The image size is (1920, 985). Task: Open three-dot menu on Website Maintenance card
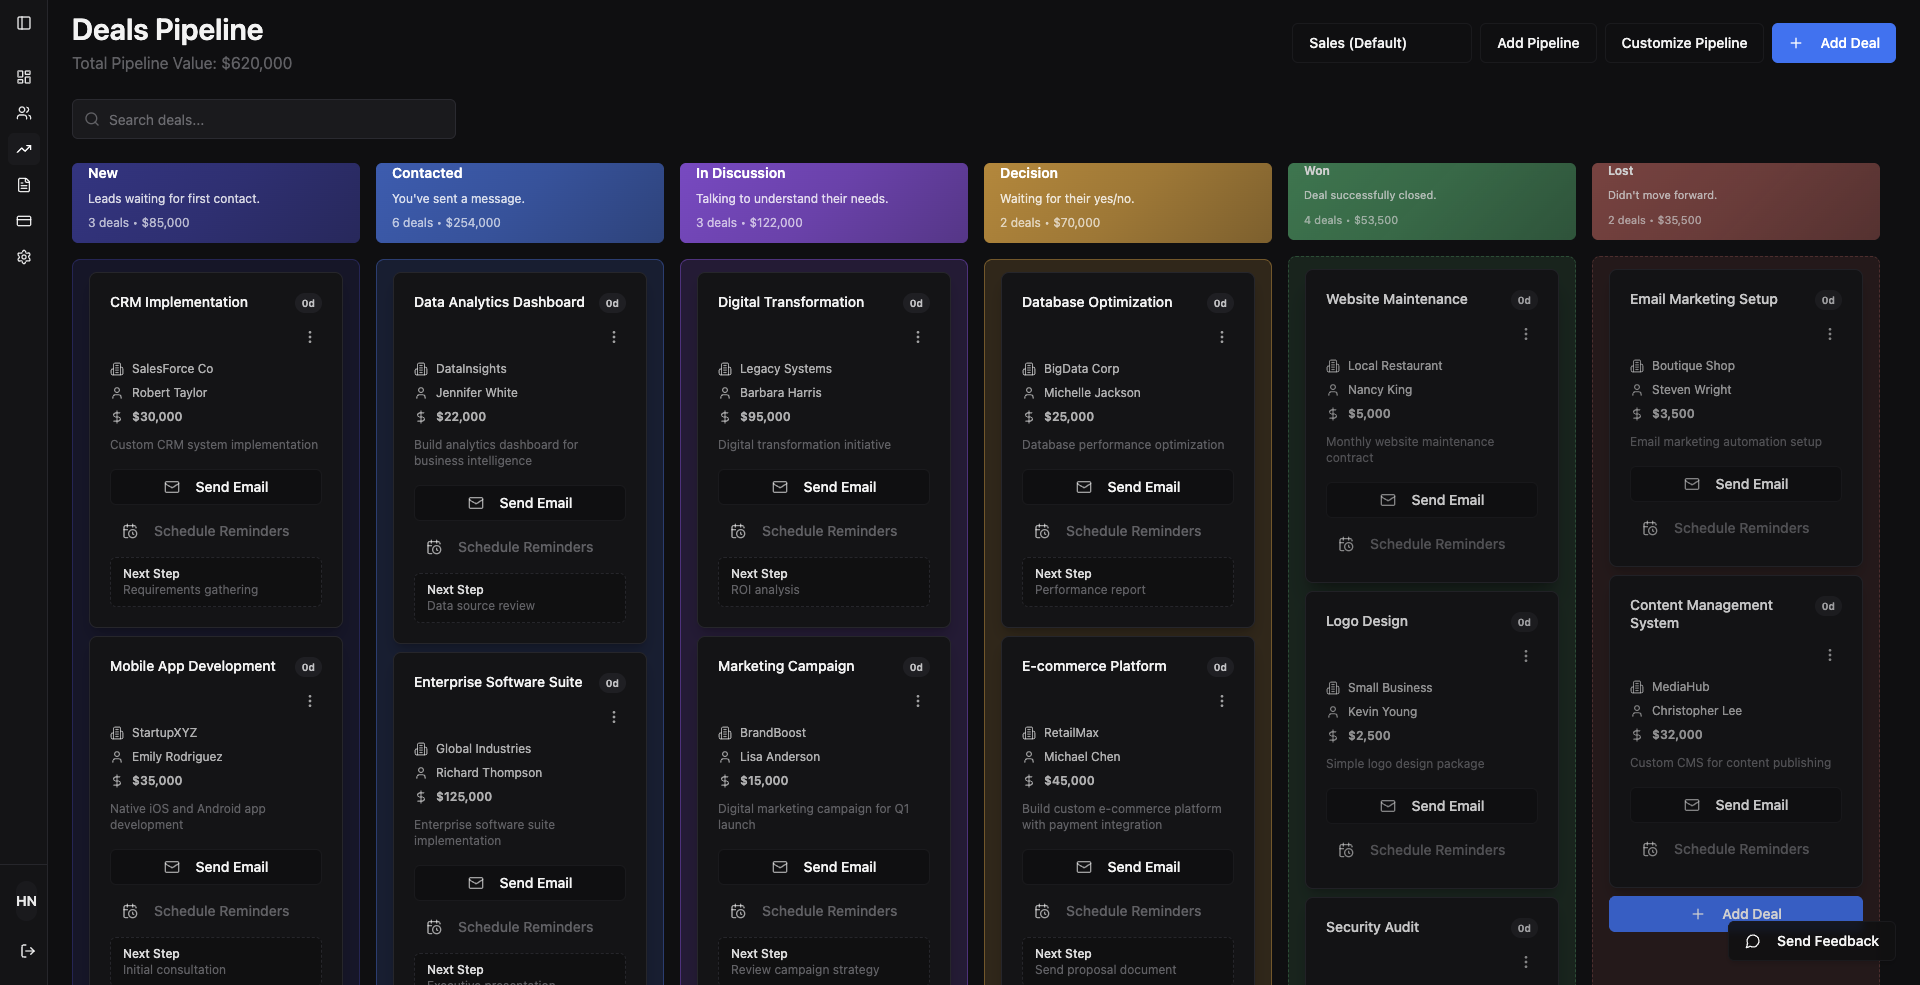[x=1526, y=334]
